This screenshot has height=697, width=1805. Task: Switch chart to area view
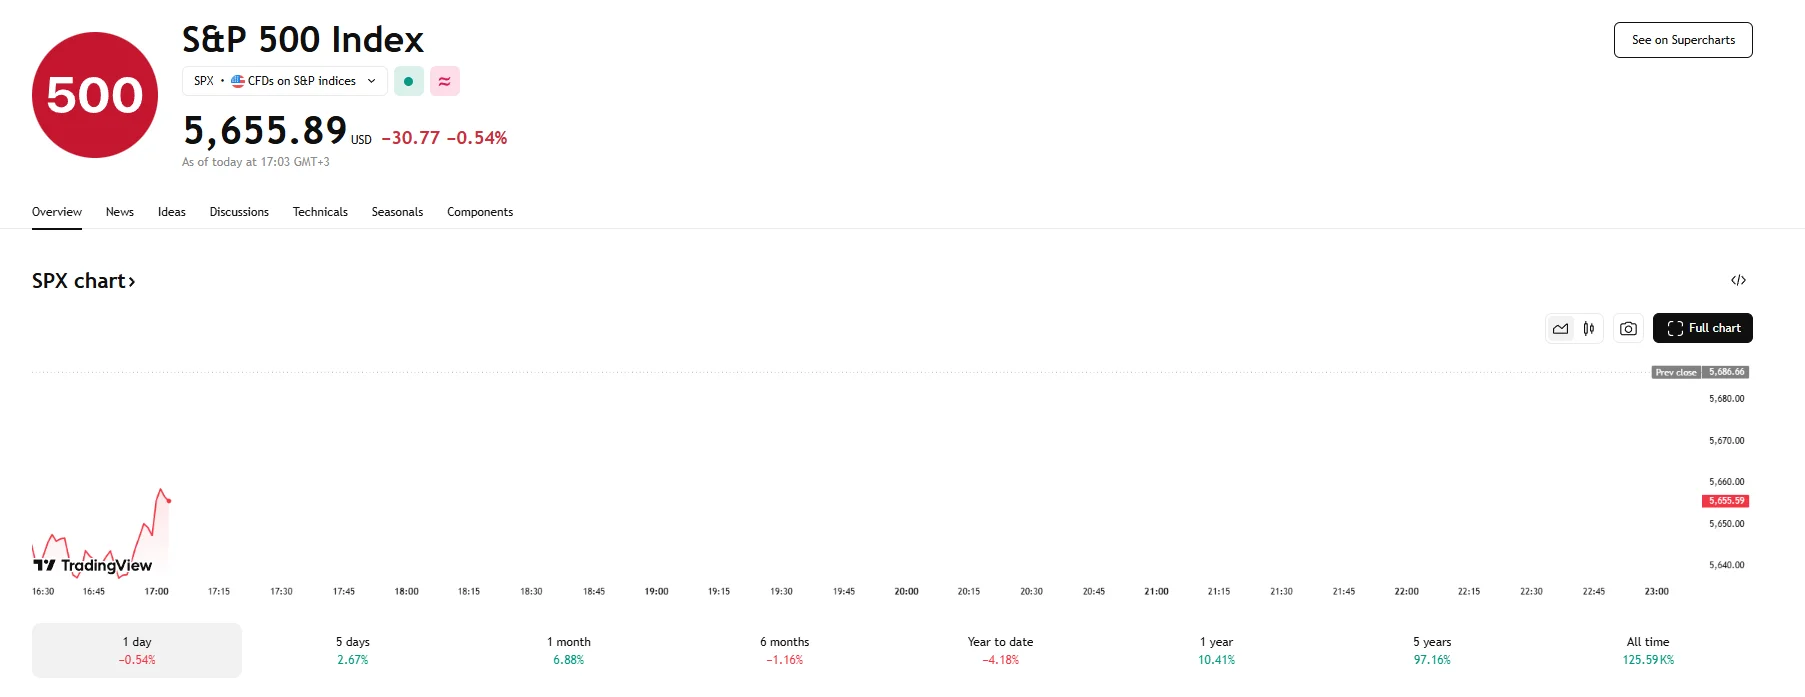(x=1560, y=328)
